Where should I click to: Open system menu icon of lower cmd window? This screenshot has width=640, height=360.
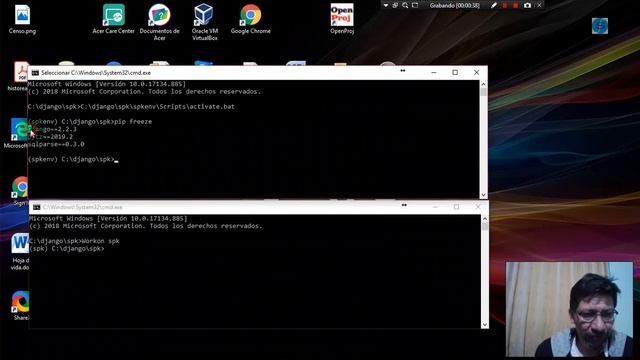(x=36, y=207)
